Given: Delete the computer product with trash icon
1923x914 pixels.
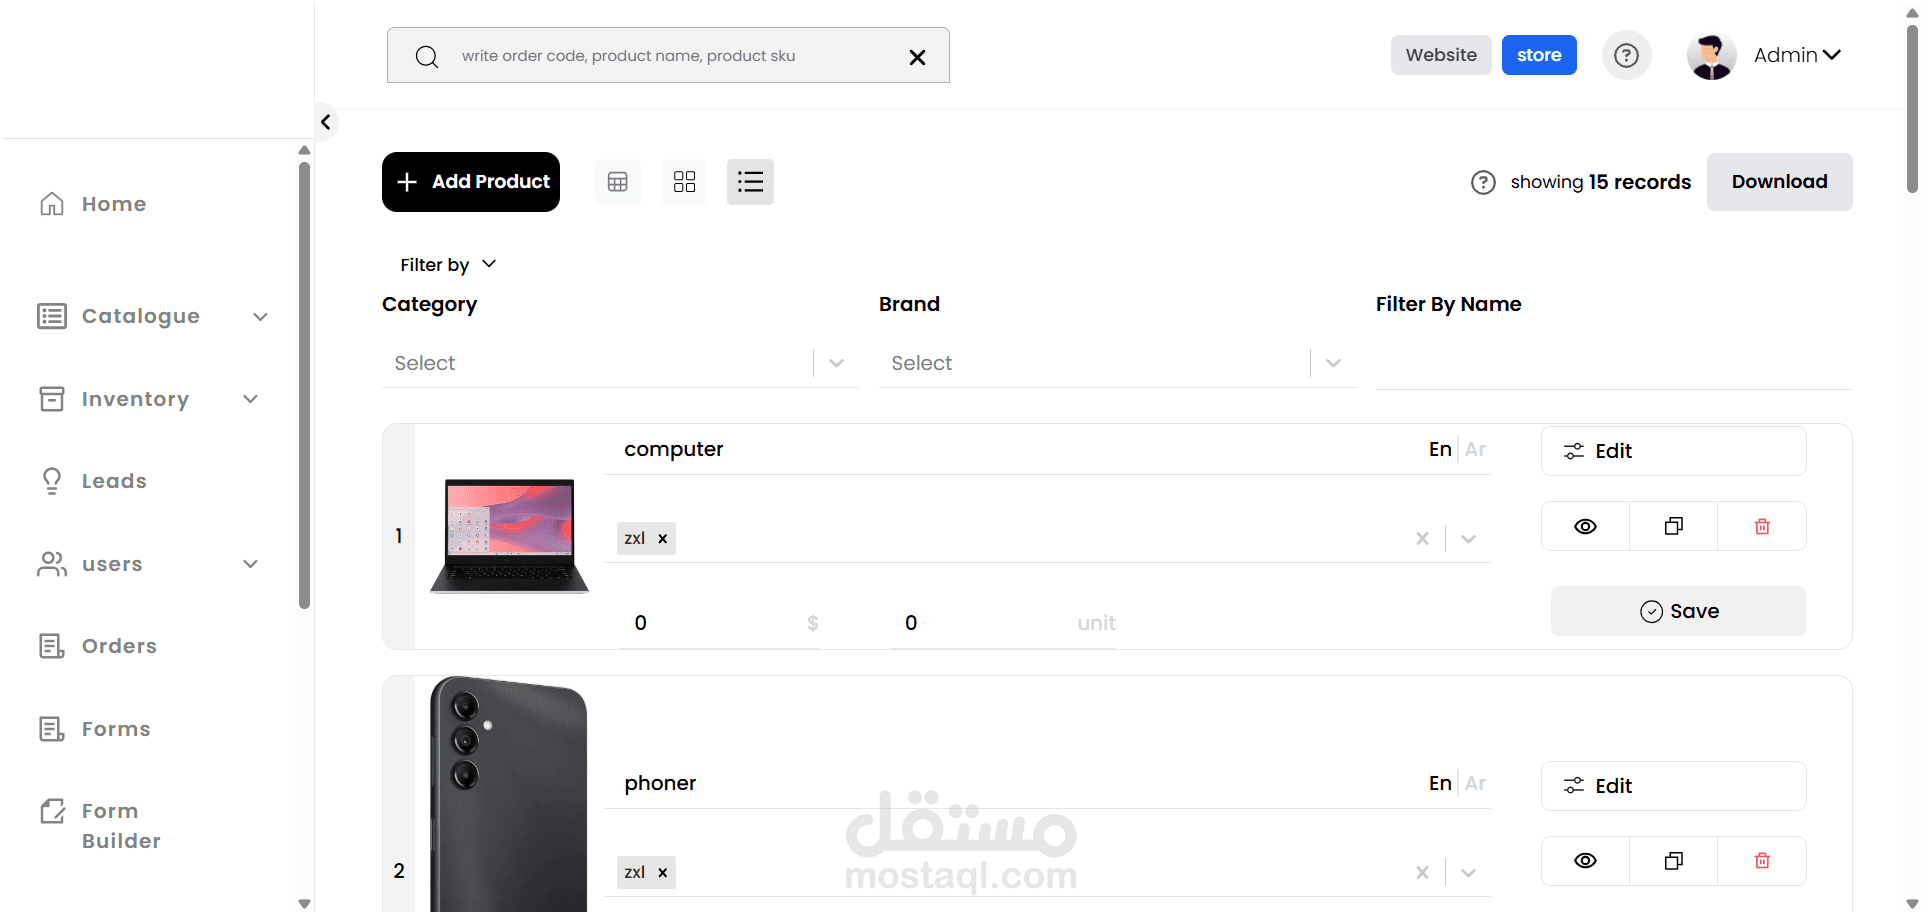Looking at the screenshot, I should pyautogui.click(x=1762, y=526).
